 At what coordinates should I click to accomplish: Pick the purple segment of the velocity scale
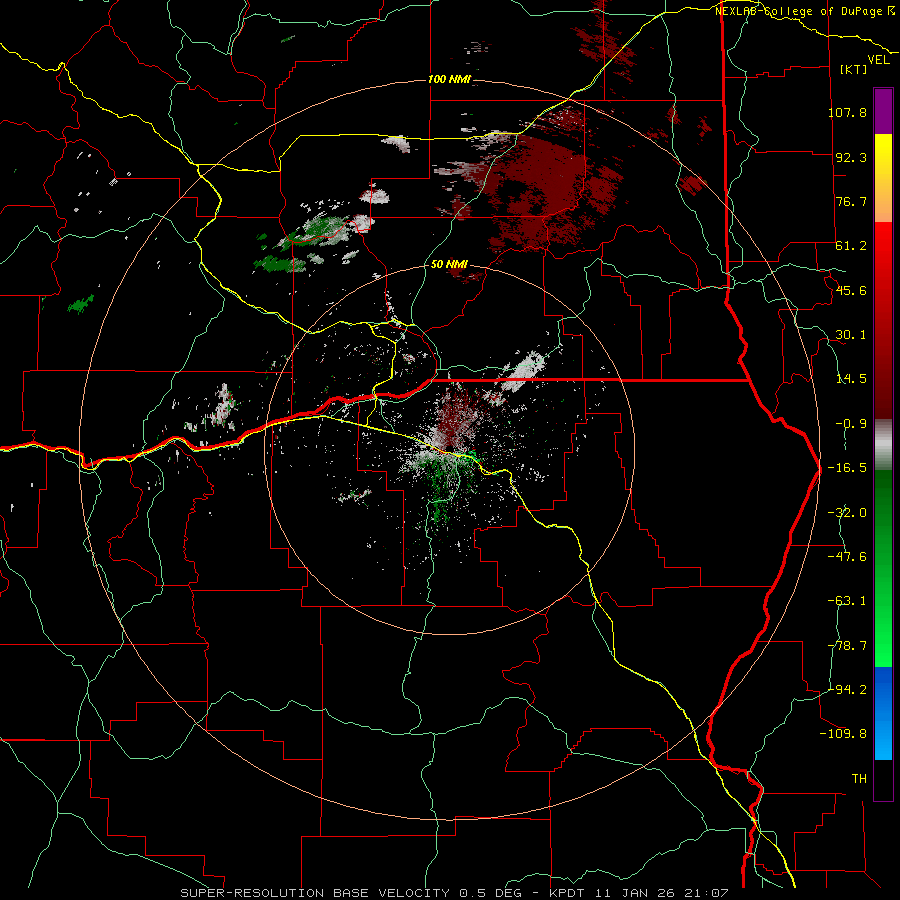pyautogui.click(x=883, y=111)
